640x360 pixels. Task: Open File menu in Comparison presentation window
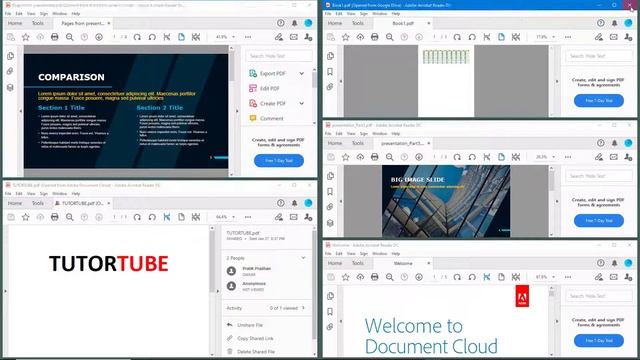click(x=8, y=13)
